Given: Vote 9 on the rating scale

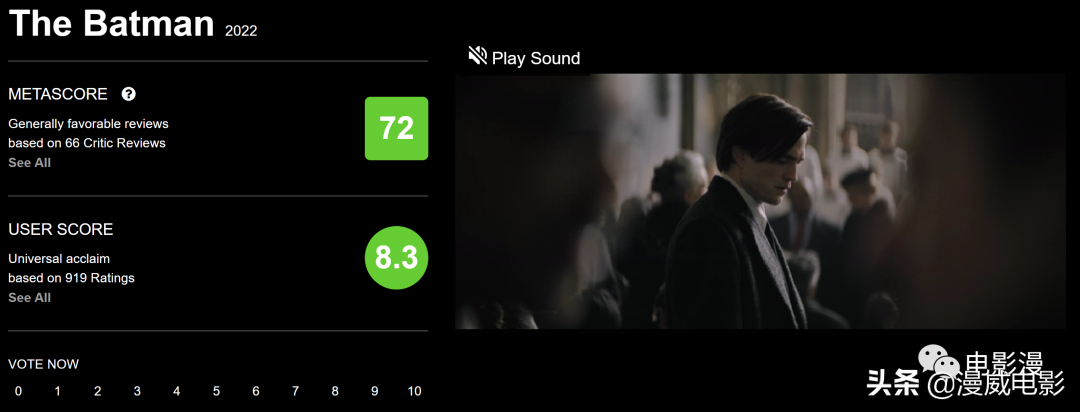Looking at the screenshot, I should pyautogui.click(x=375, y=391).
